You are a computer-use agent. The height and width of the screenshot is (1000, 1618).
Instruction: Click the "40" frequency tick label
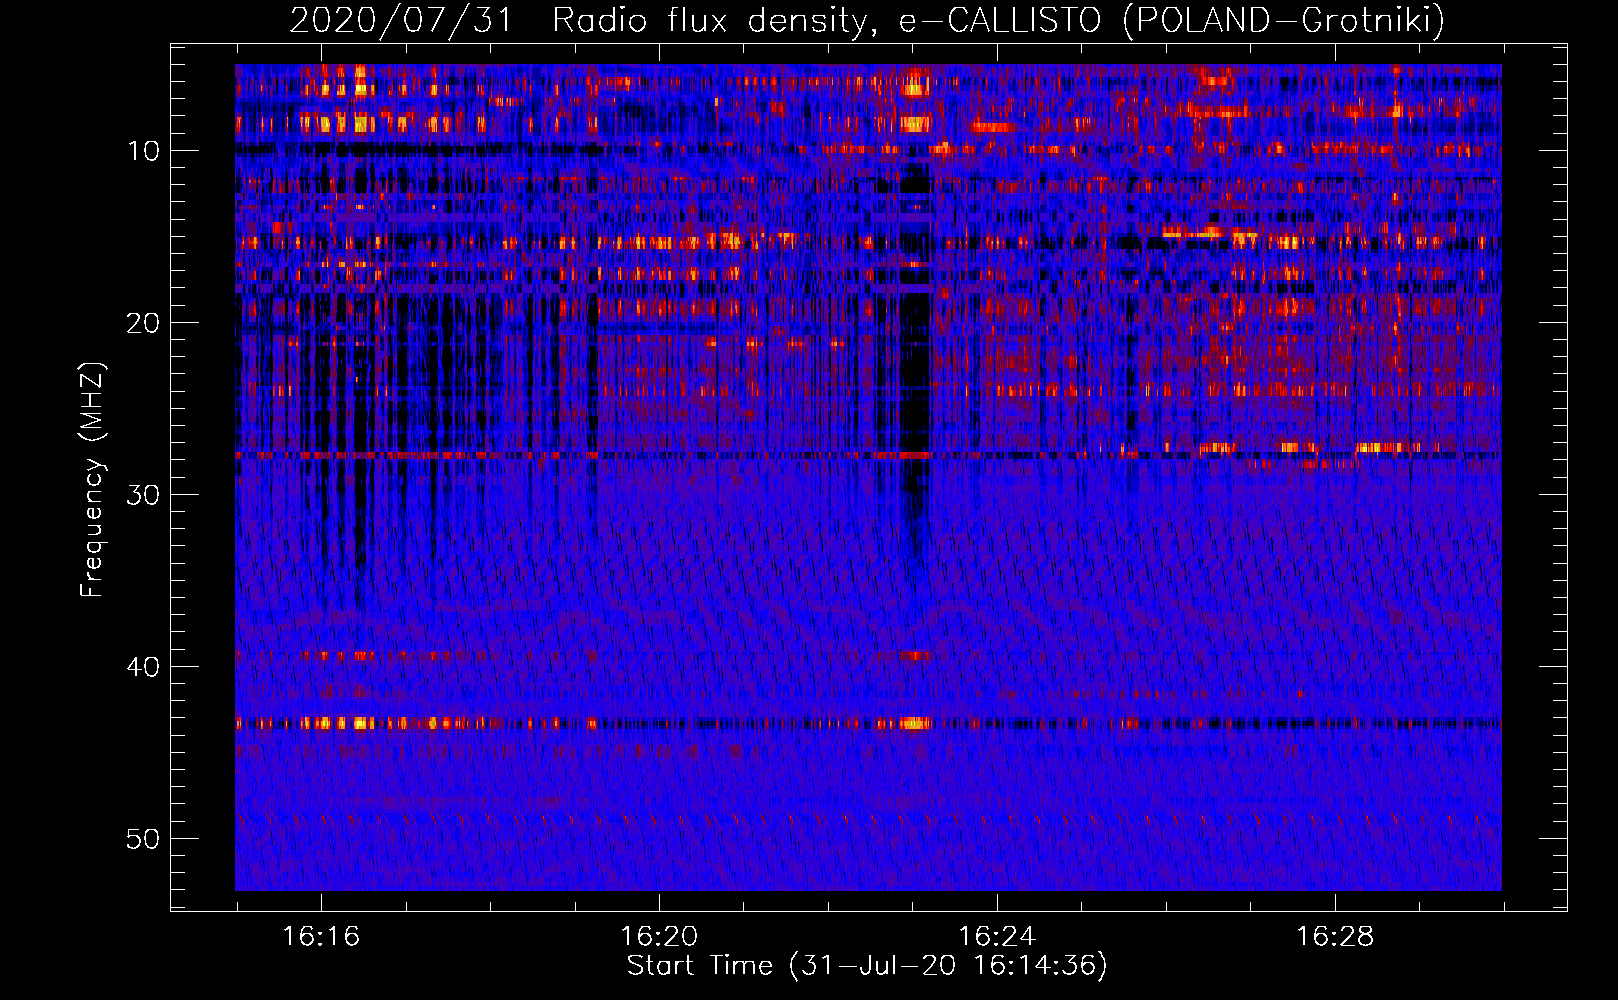pyautogui.click(x=144, y=667)
